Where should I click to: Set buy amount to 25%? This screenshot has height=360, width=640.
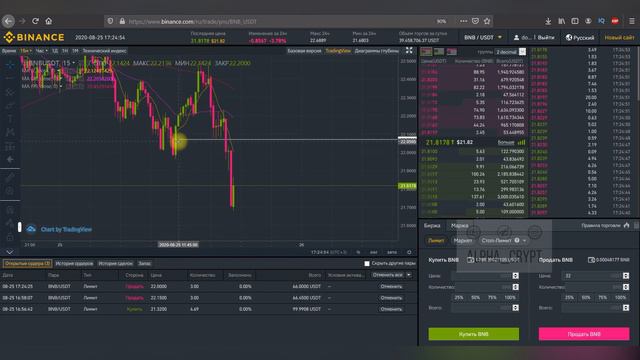[x=459, y=298]
